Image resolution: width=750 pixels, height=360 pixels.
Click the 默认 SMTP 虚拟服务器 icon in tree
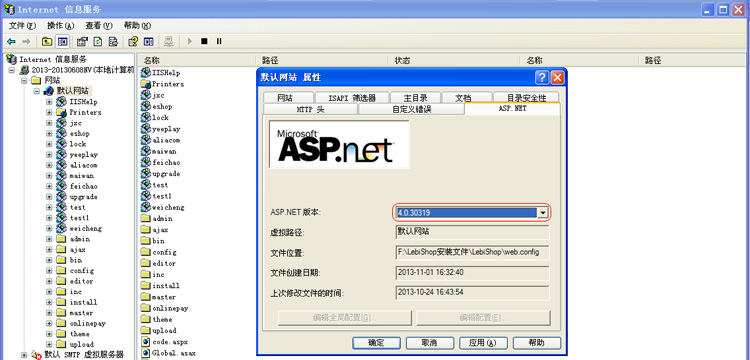tap(36, 355)
